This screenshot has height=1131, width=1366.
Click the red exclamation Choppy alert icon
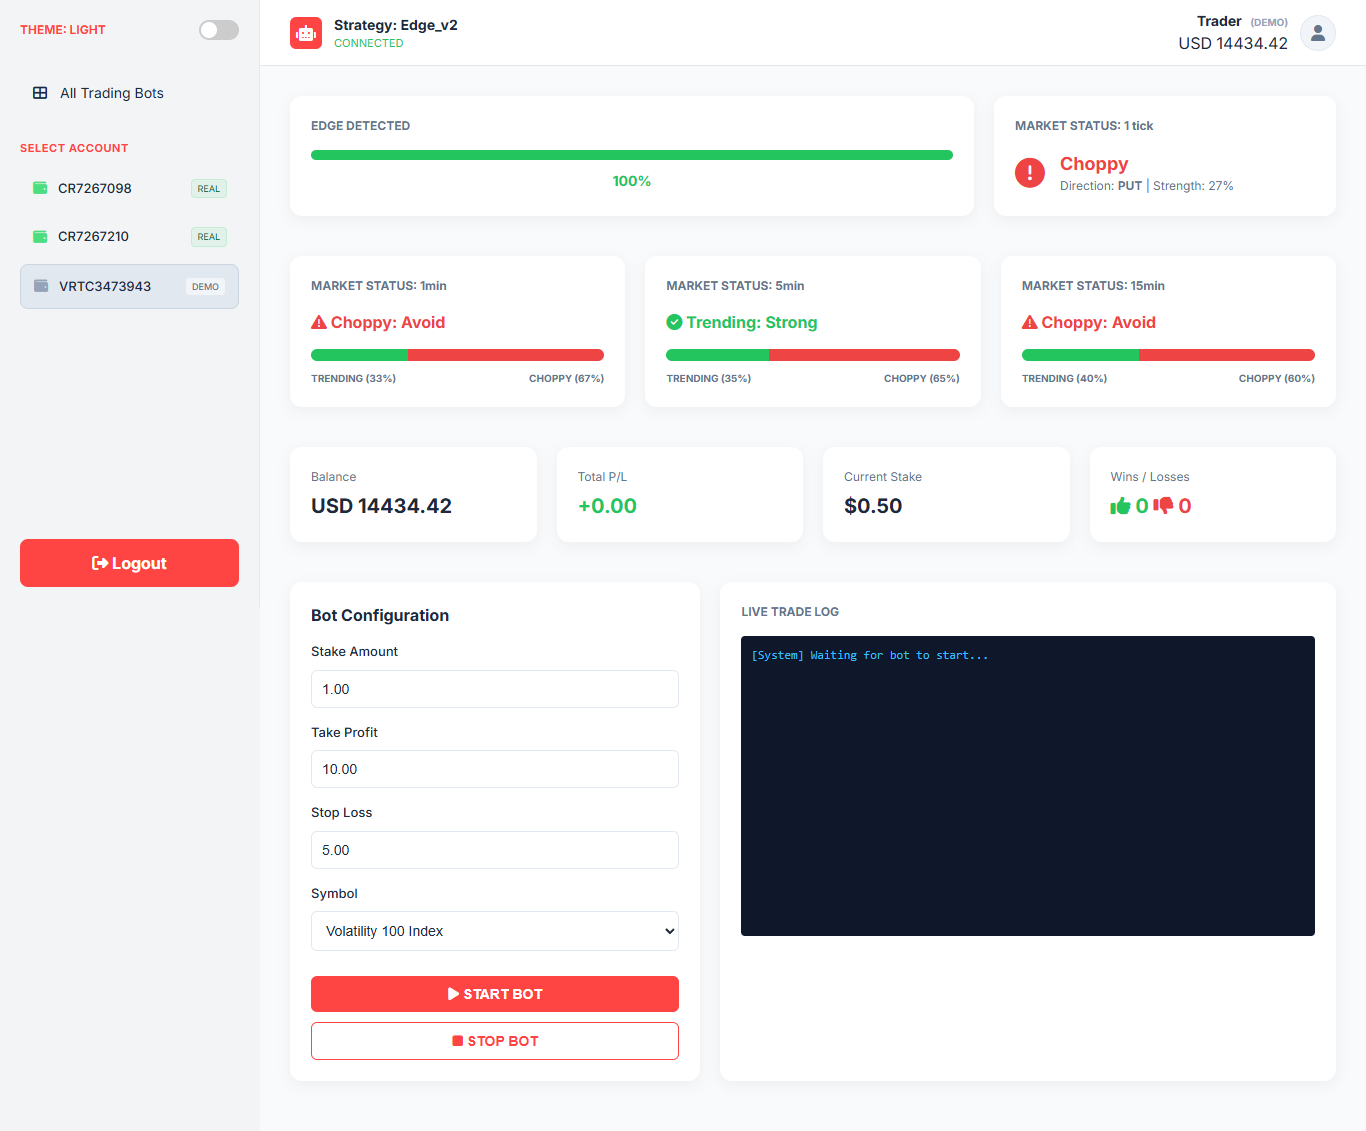click(1030, 173)
